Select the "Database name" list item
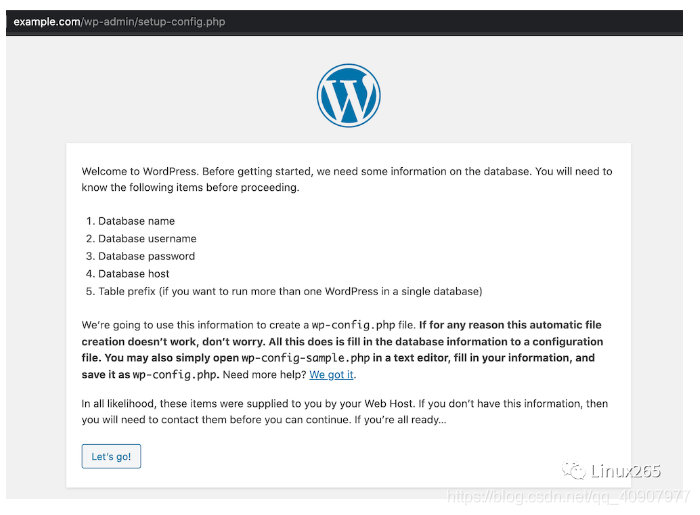This screenshot has width=700, height=515. click(137, 221)
